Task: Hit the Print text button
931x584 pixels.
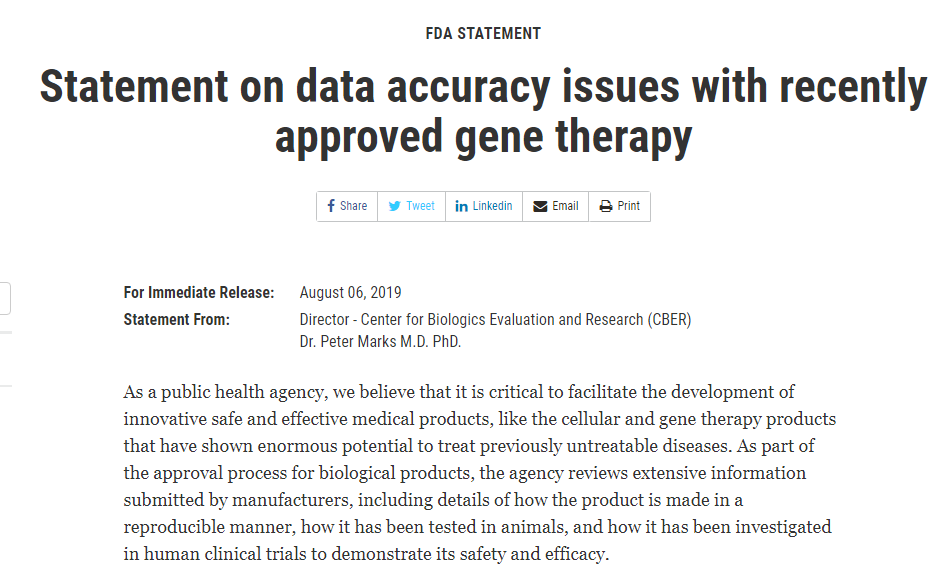Action: pyautogui.click(x=628, y=206)
